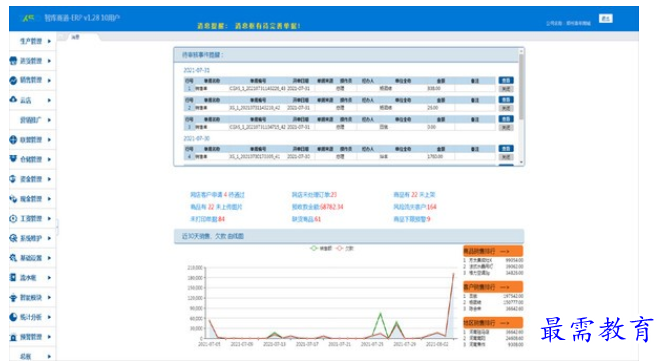
Task: Toggle the 欠款 legend series
Action: tap(345, 248)
